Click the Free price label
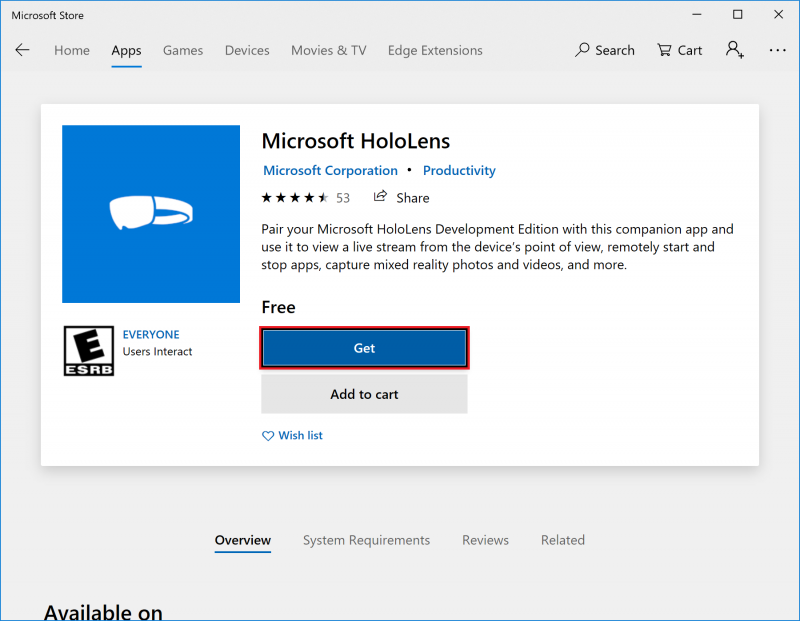Viewport: 800px width, 621px height. click(279, 307)
